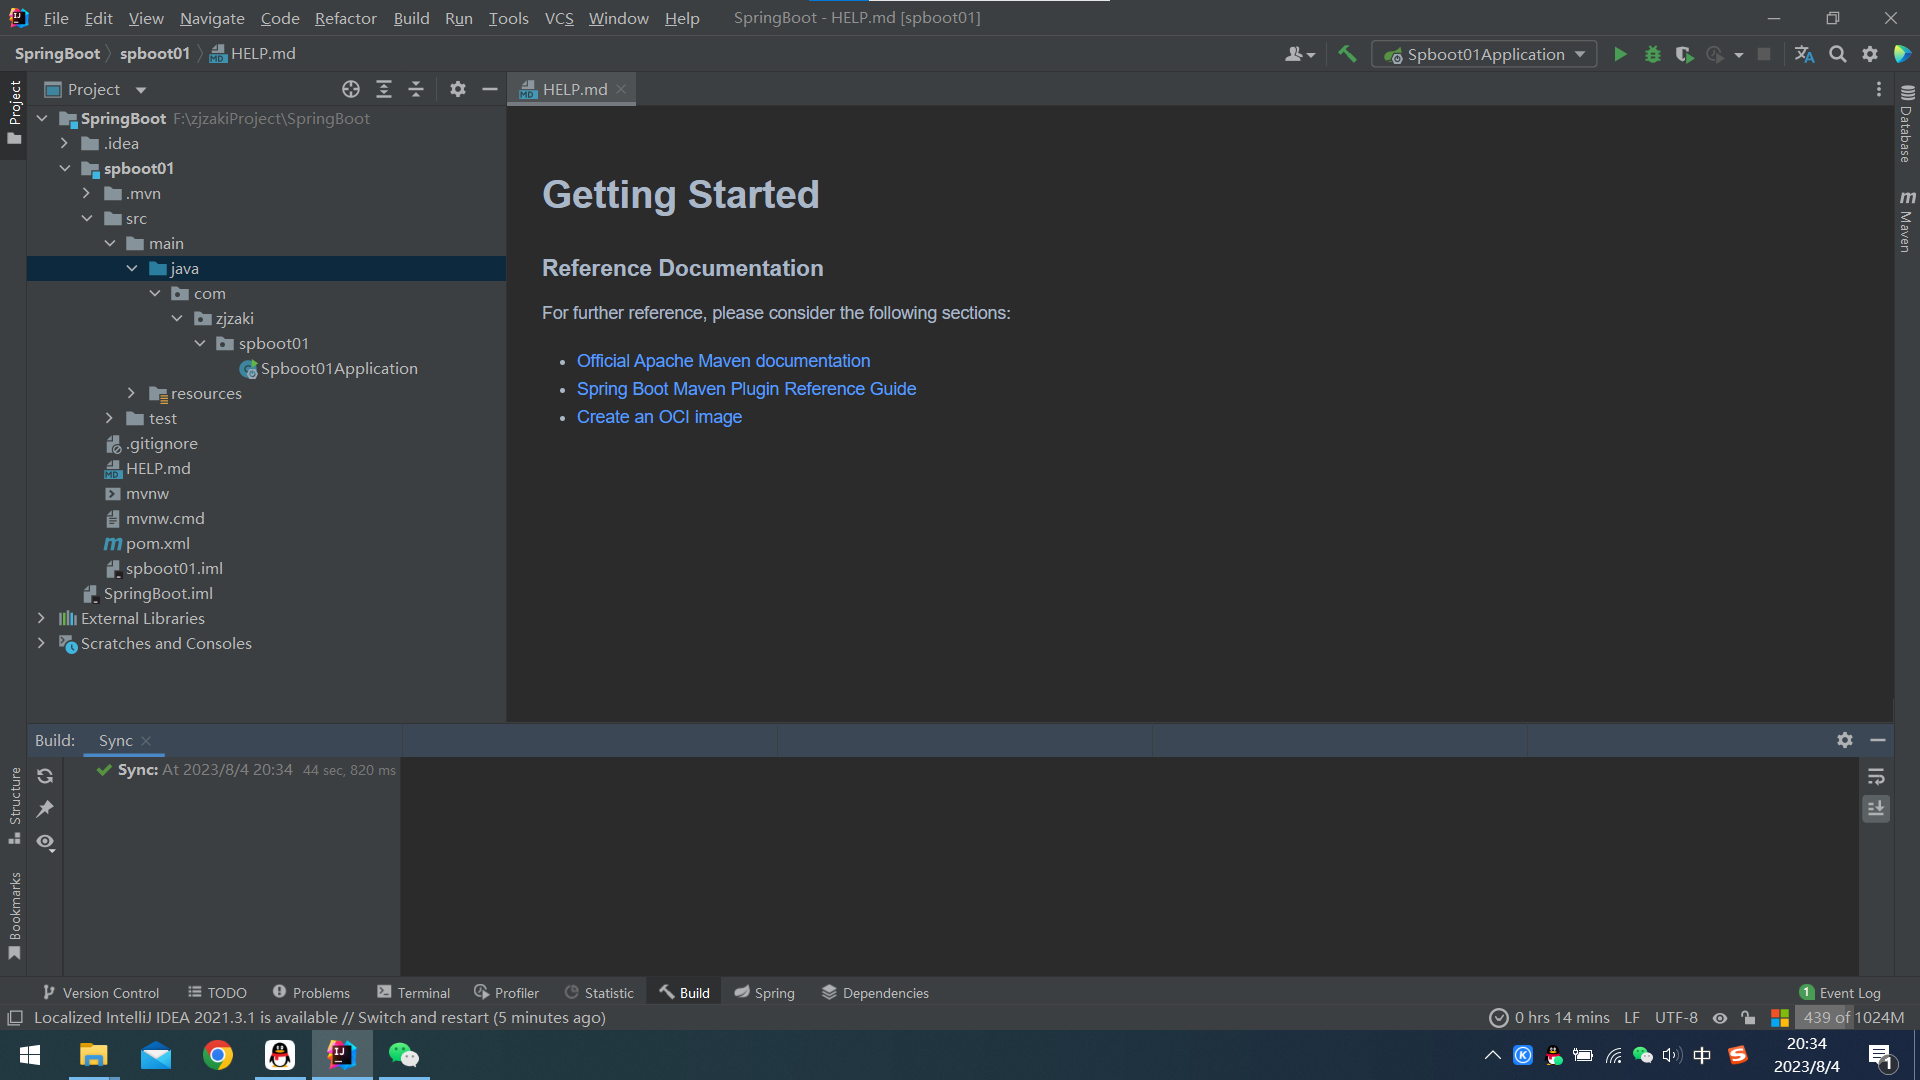Open the Refactor menu
The width and height of the screenshot is (1920, 1080).
pos(345,18)
